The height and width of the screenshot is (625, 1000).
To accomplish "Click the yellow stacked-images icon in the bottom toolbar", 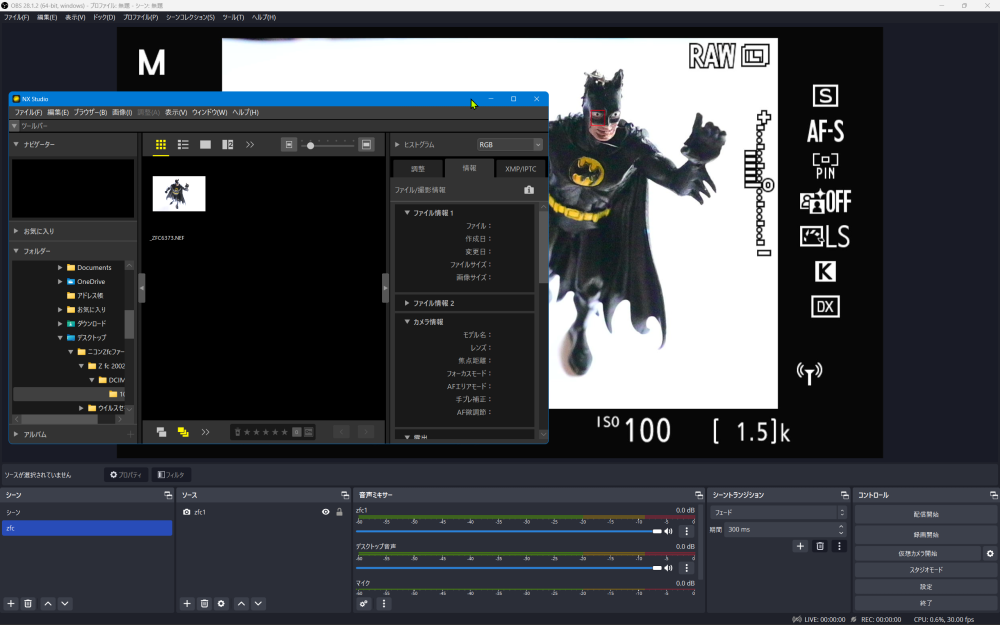I will (183, 432).
